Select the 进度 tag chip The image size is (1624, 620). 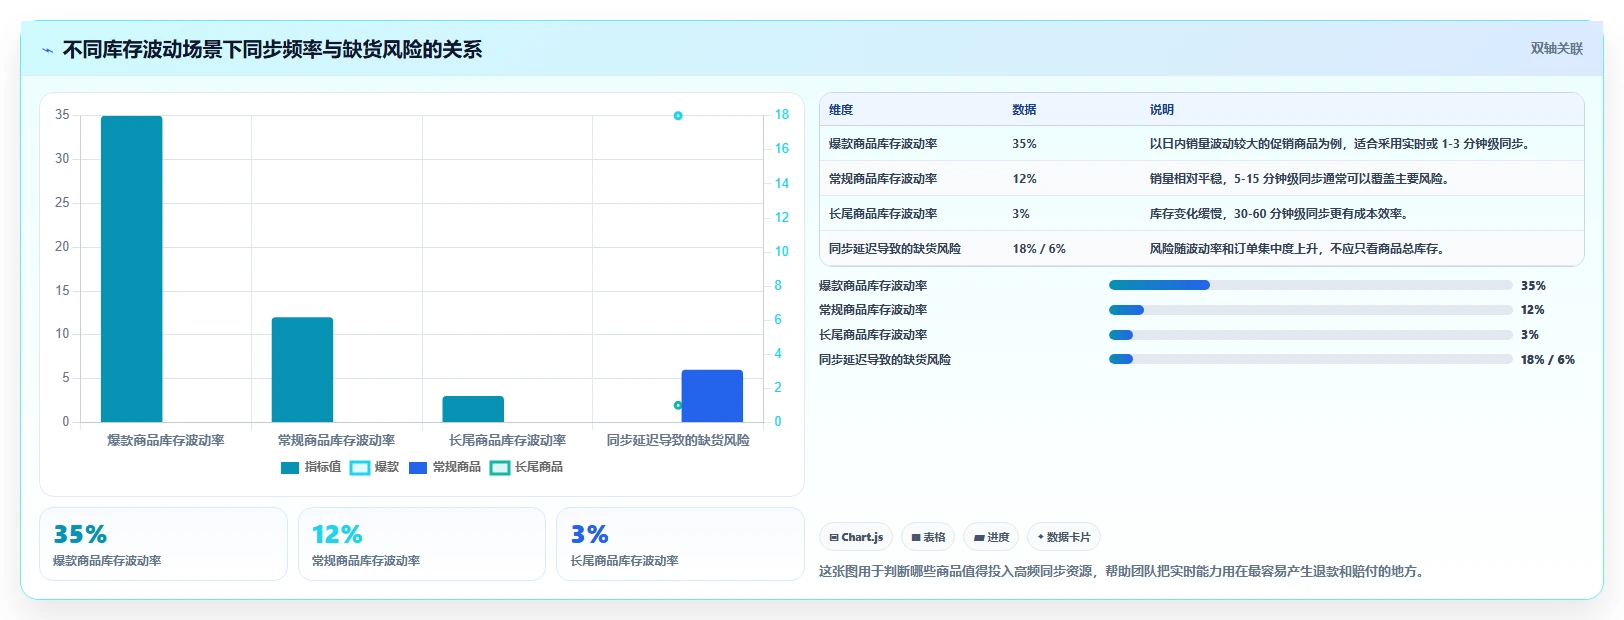991,537
